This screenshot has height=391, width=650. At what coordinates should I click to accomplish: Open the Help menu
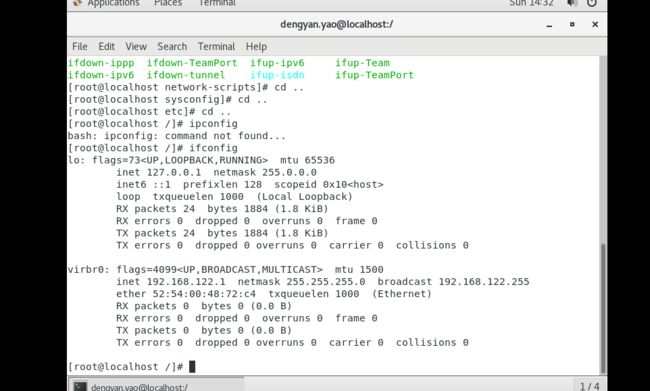pyautogui.click(x=256, y=46)
